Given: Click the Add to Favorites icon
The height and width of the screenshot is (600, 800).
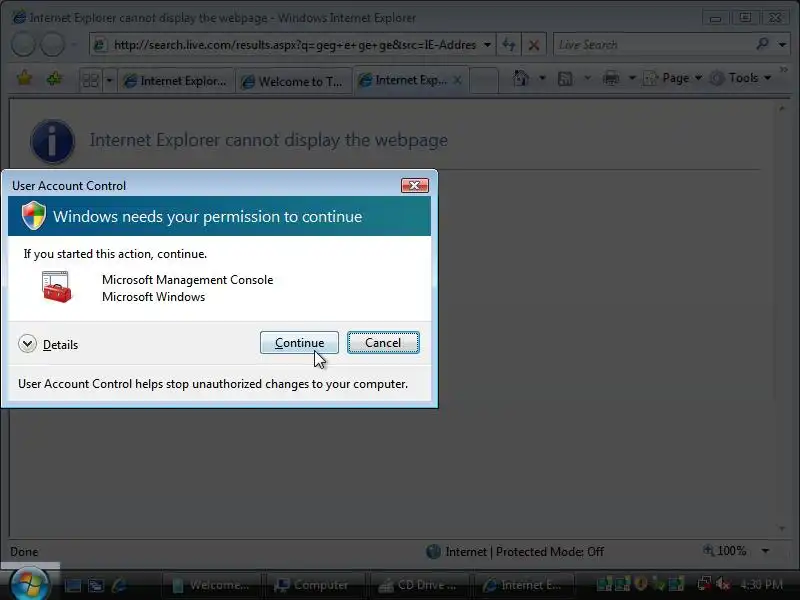Looking at the screenshot, I should point(54,79).
